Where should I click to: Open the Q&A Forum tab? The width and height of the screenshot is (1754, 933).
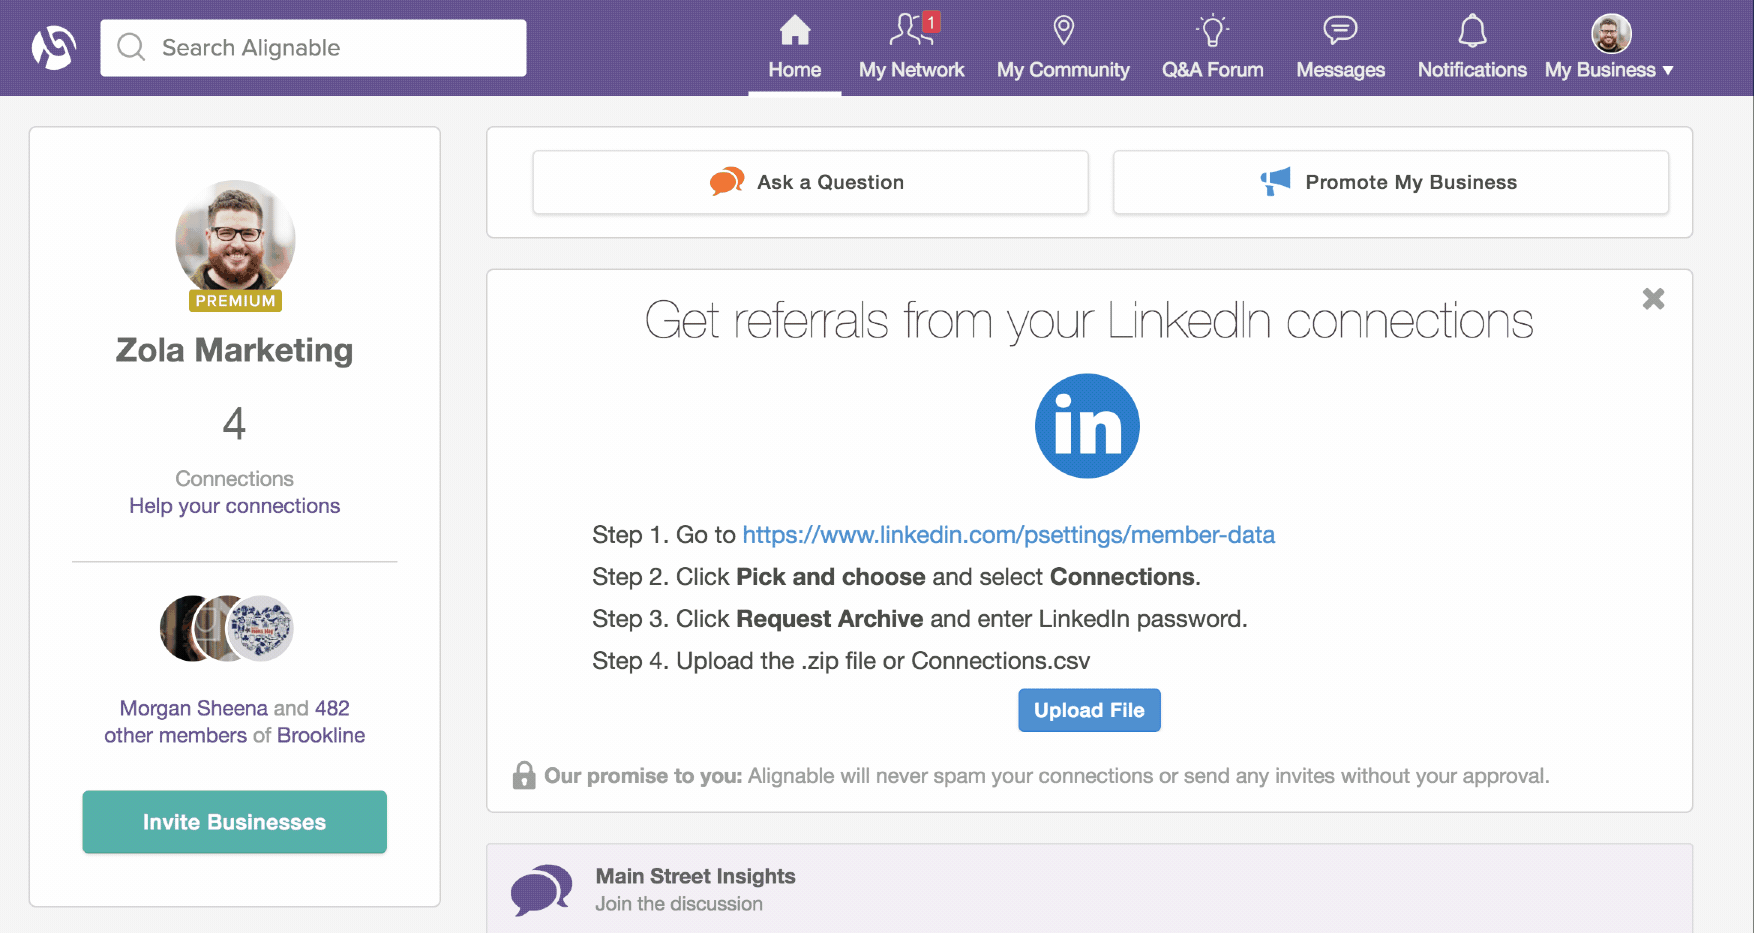pos(1212,48)
